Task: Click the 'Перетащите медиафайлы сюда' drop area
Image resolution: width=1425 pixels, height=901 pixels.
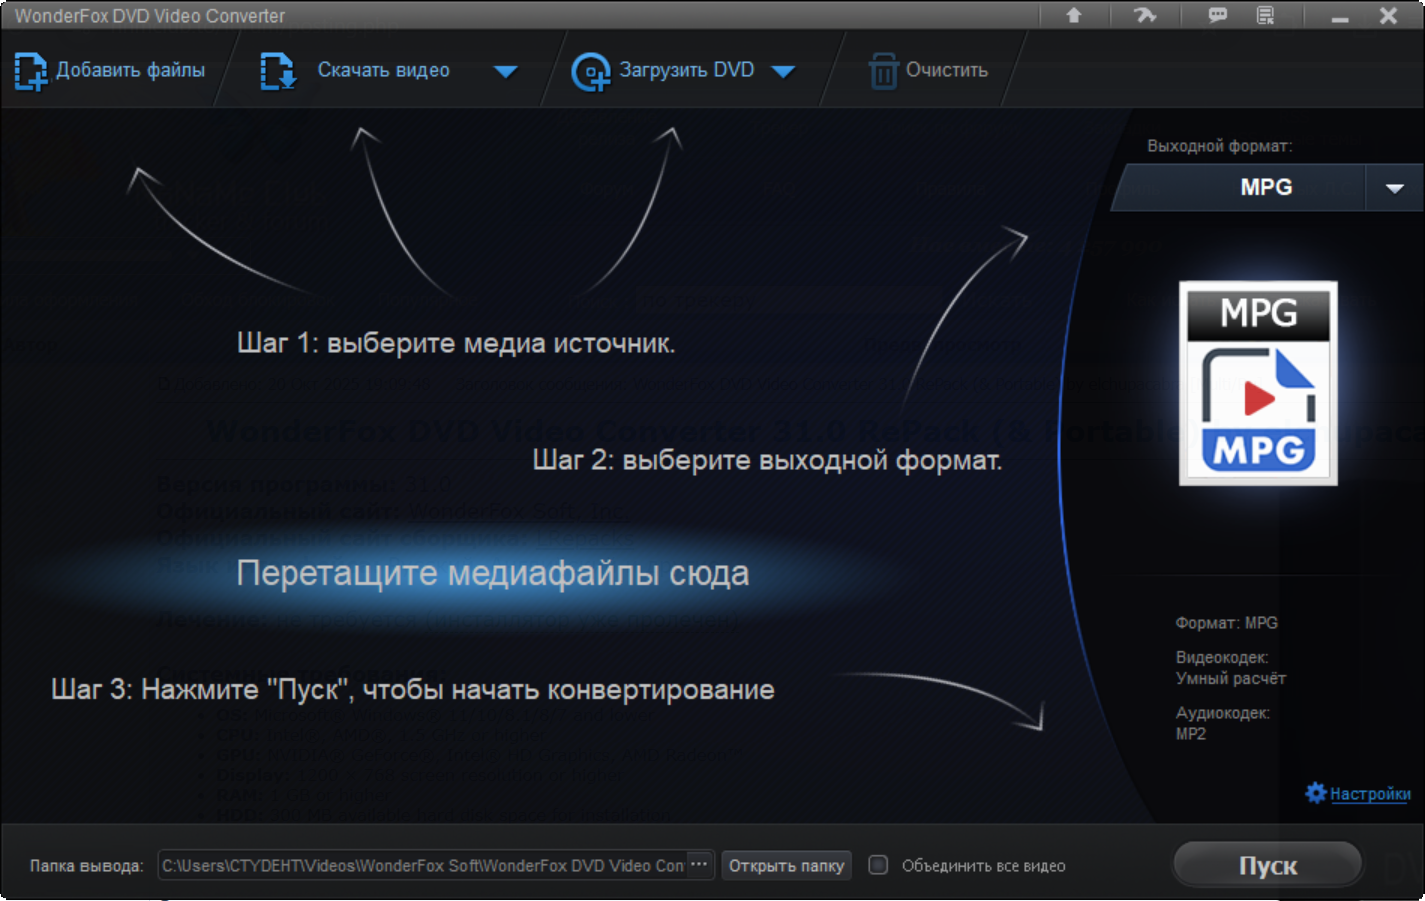Action: [492, 574]
